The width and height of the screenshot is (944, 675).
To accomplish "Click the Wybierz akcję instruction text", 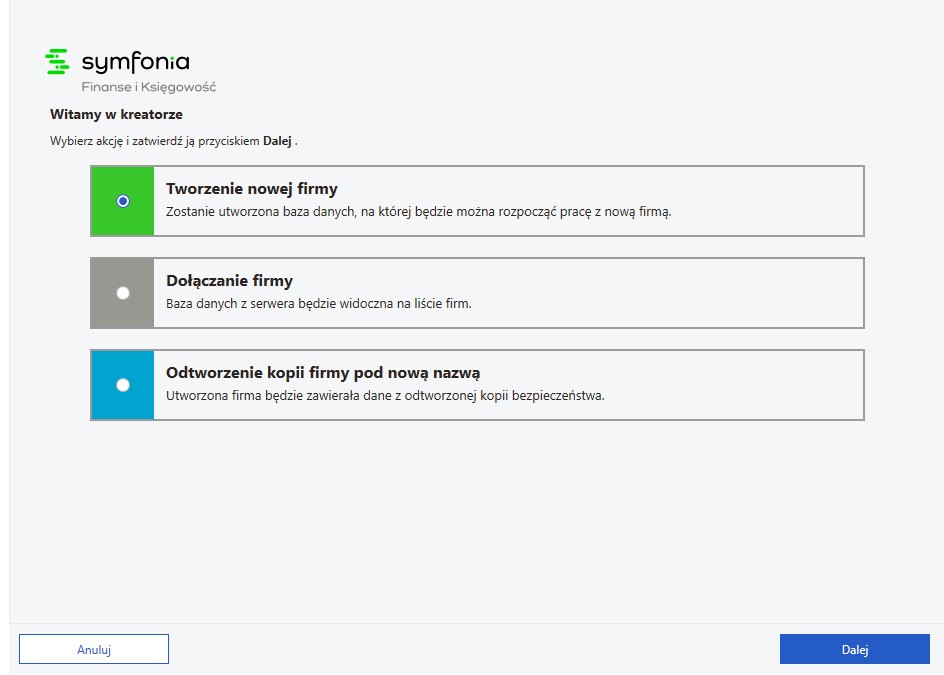I will pos(173,142).
